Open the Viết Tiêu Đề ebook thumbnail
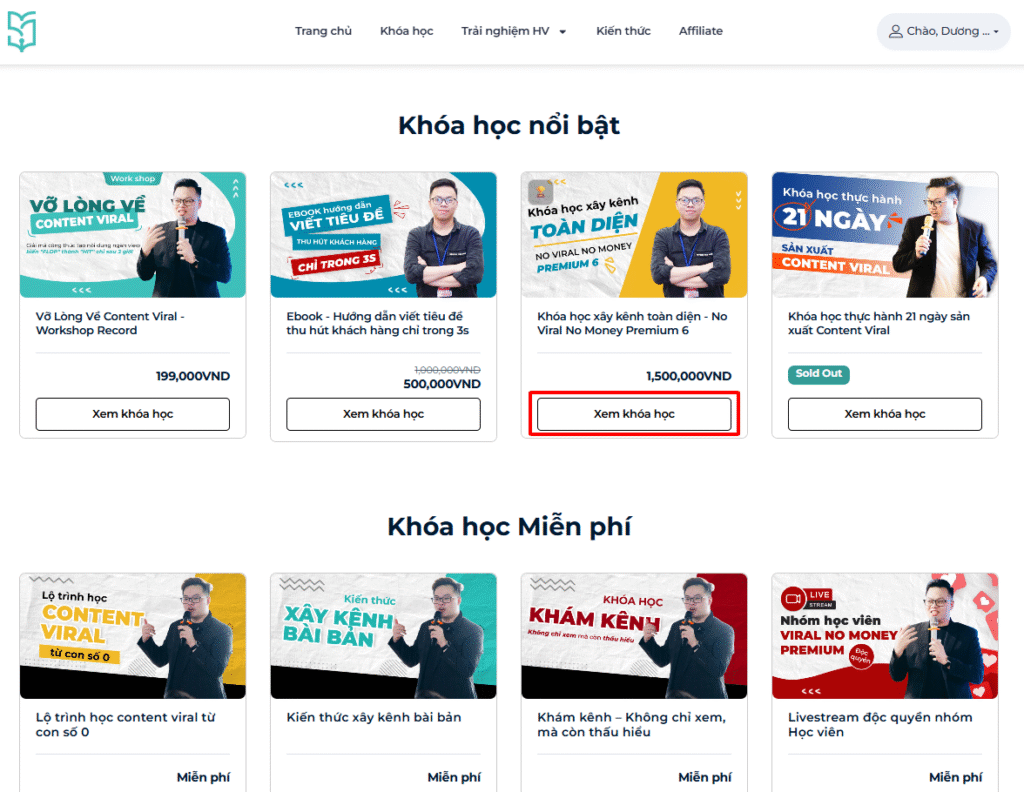The image size is (1024, 792). [383, 234]
